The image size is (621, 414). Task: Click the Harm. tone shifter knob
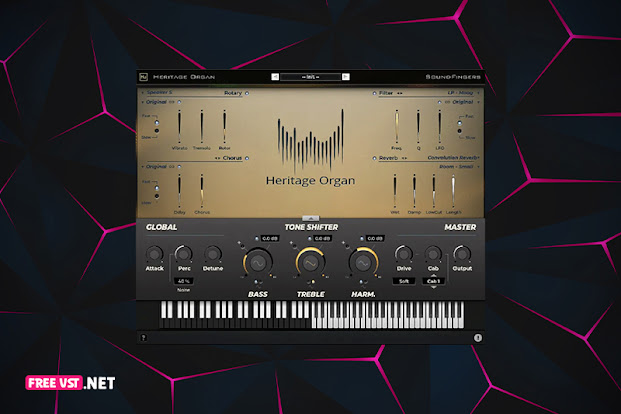click(363, 263)
